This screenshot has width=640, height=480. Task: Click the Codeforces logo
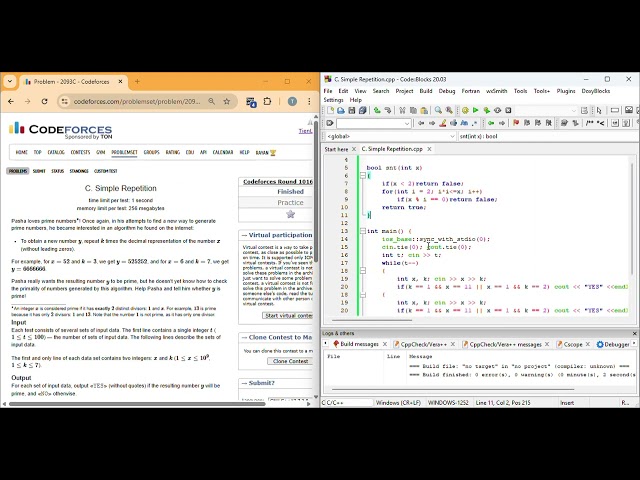click(x=60, y=130)
